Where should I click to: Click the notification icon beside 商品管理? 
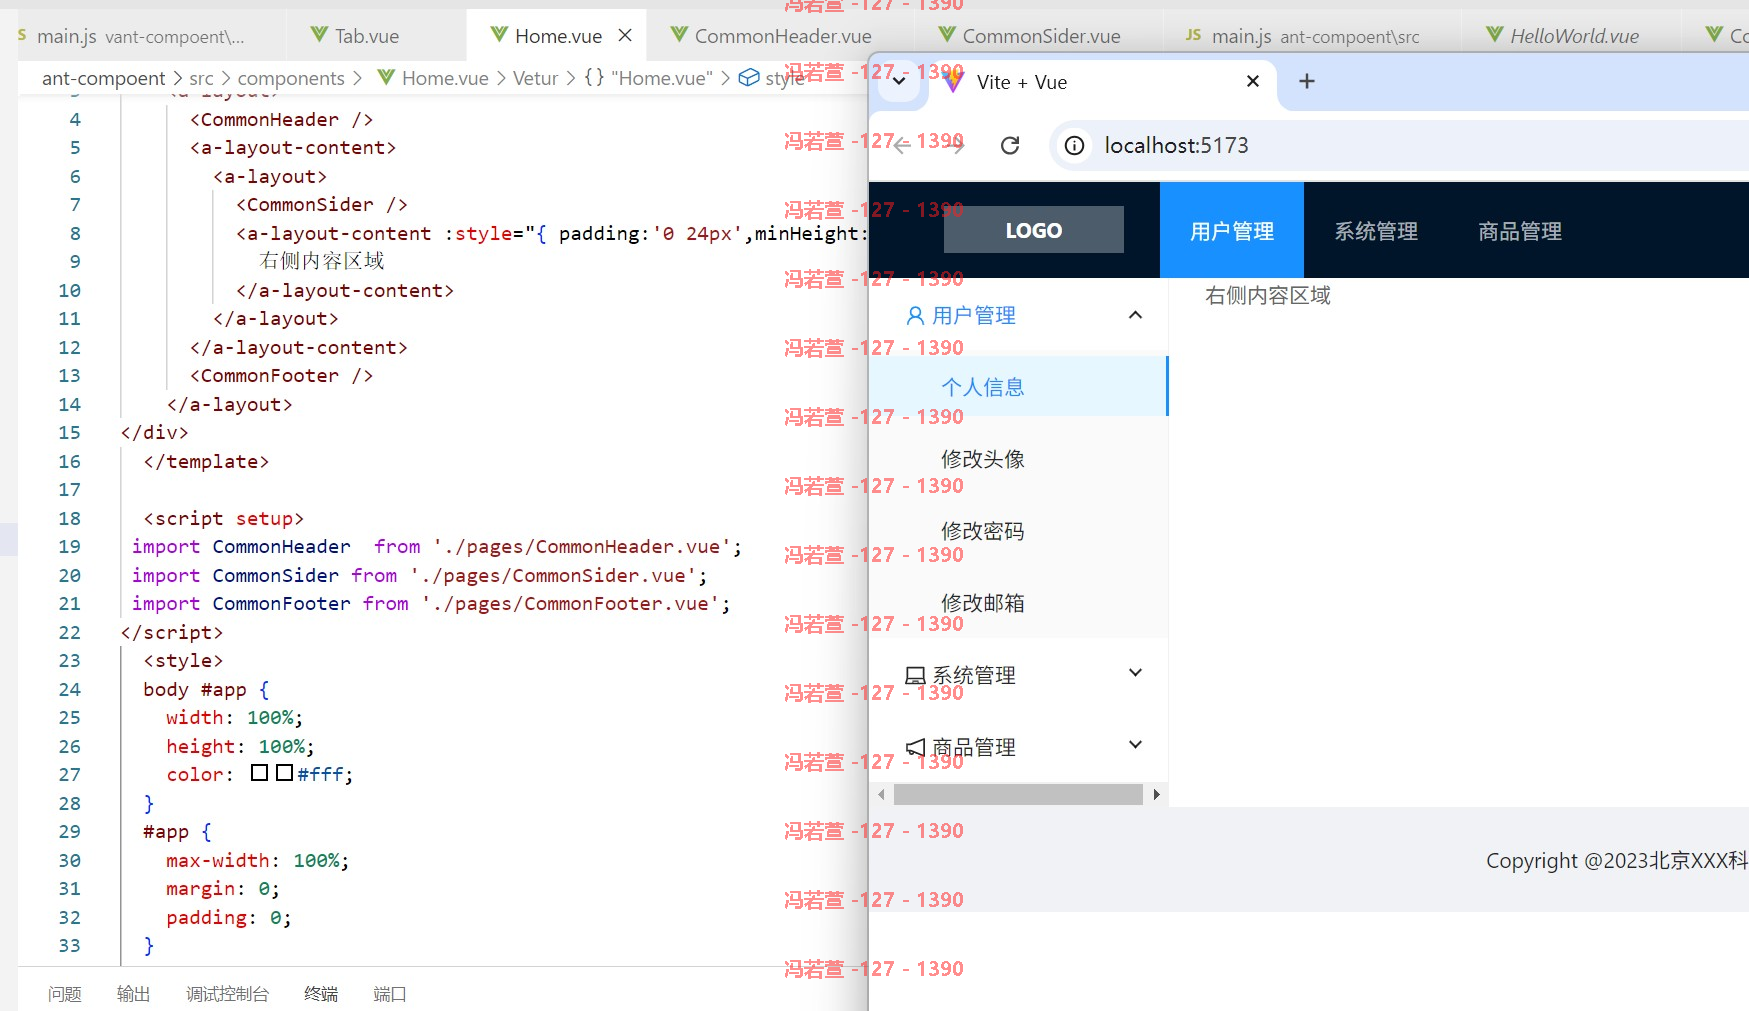915,748
